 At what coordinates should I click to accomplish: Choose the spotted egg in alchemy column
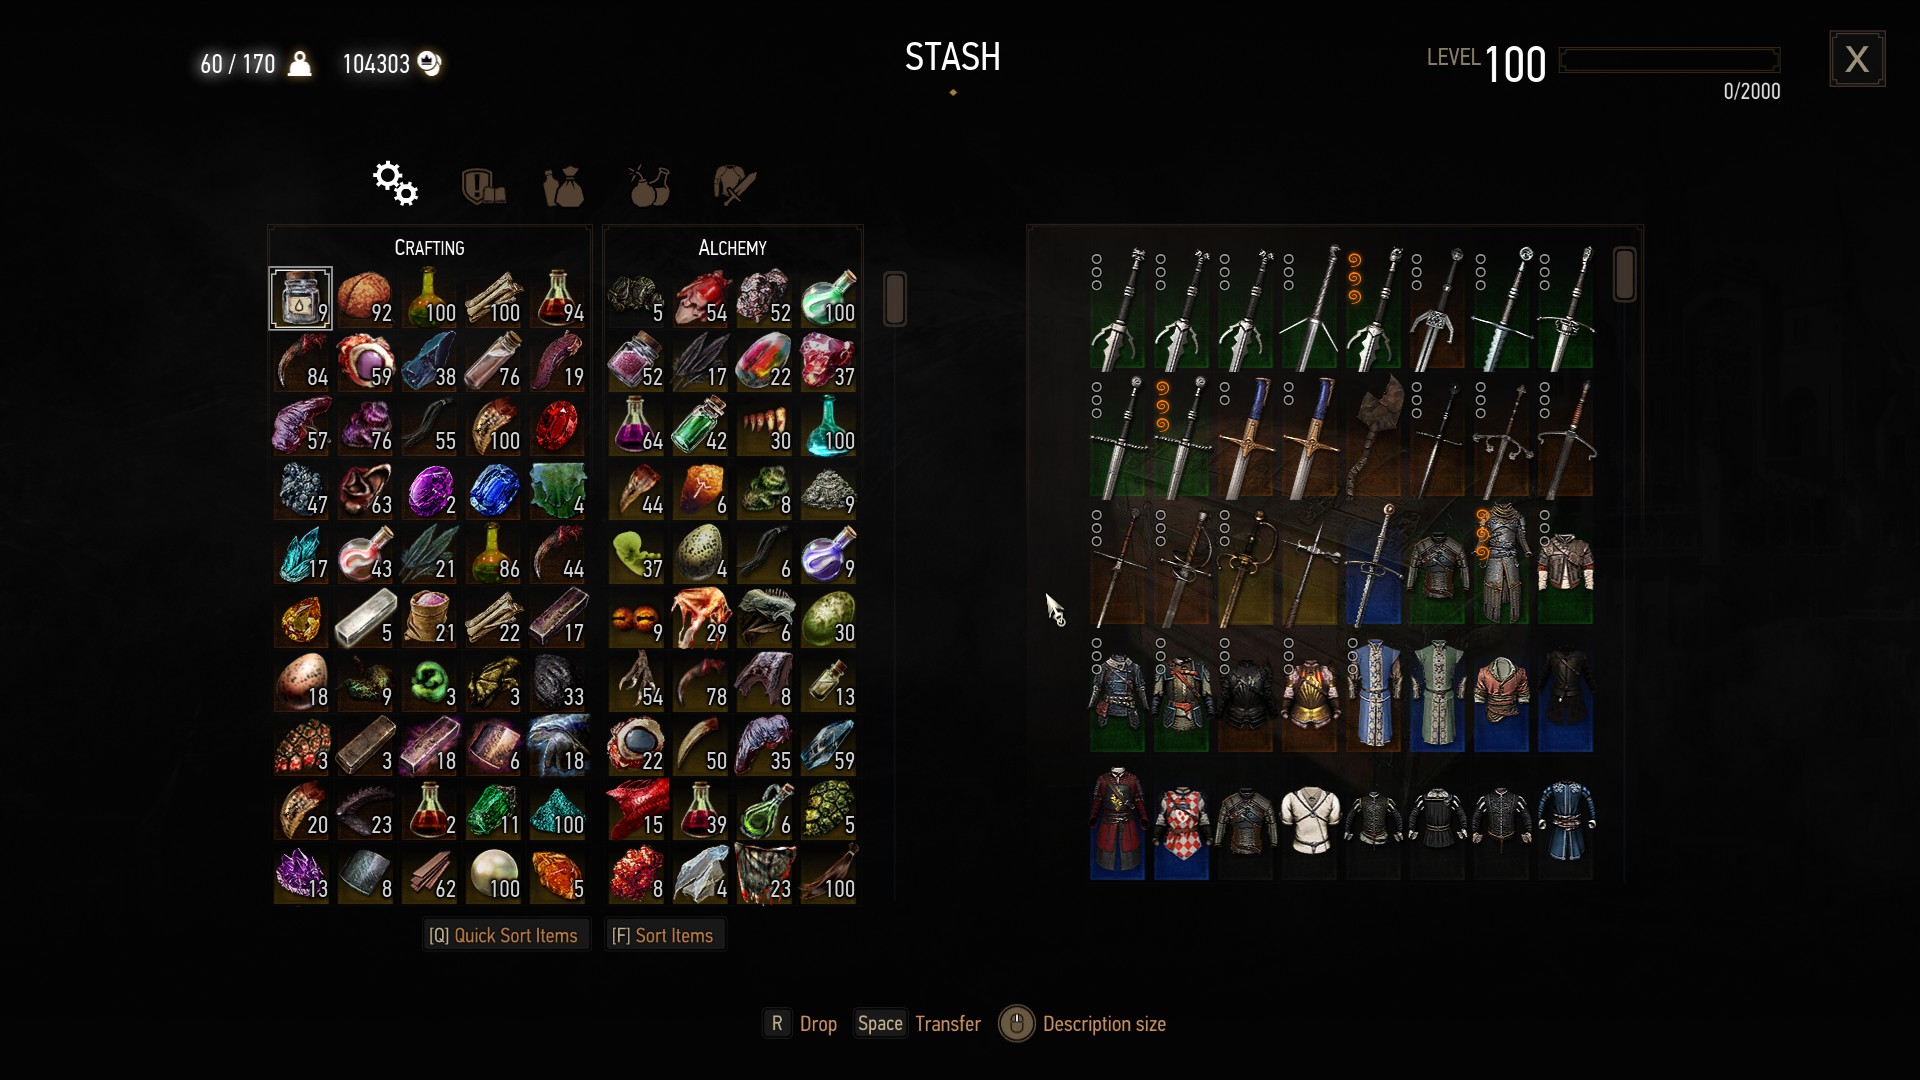(700, 554)
